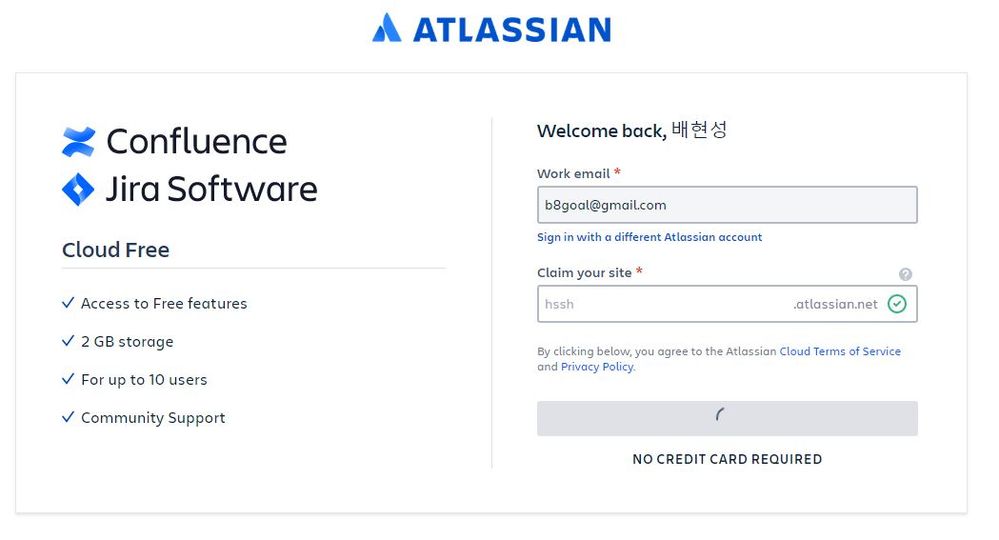
Task: Click checkmark beside For up to 10 users
Action: click(x=68, y=379)
